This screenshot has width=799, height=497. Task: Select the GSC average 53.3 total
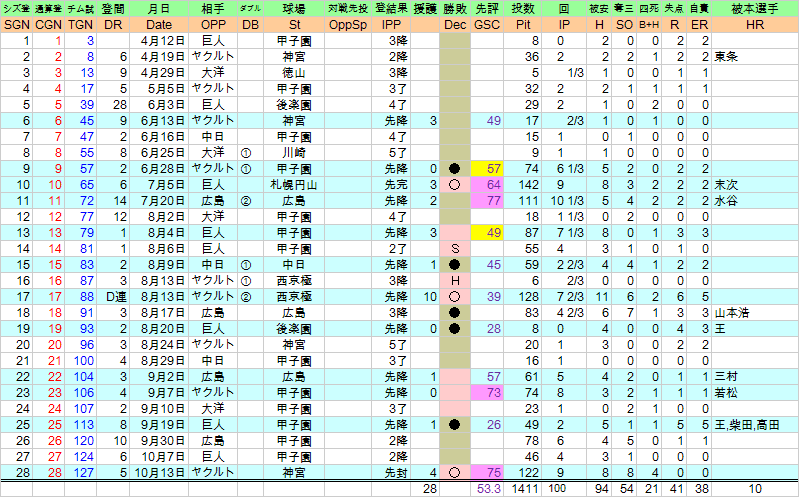point(487,489)
